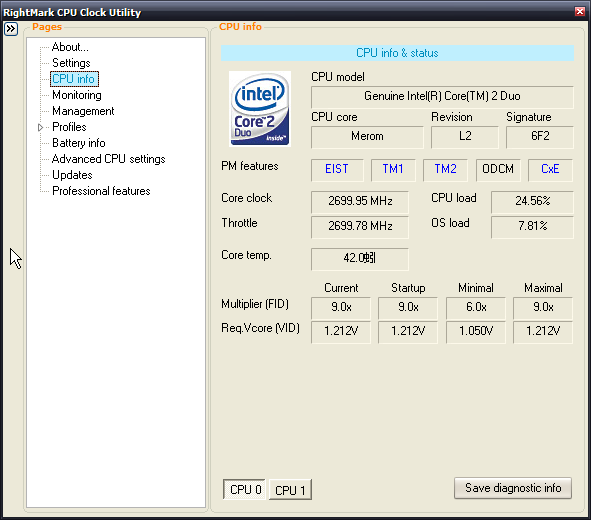591x520 pixels.
Task: Go to the Monitoring page
Action: coord(77,95)
